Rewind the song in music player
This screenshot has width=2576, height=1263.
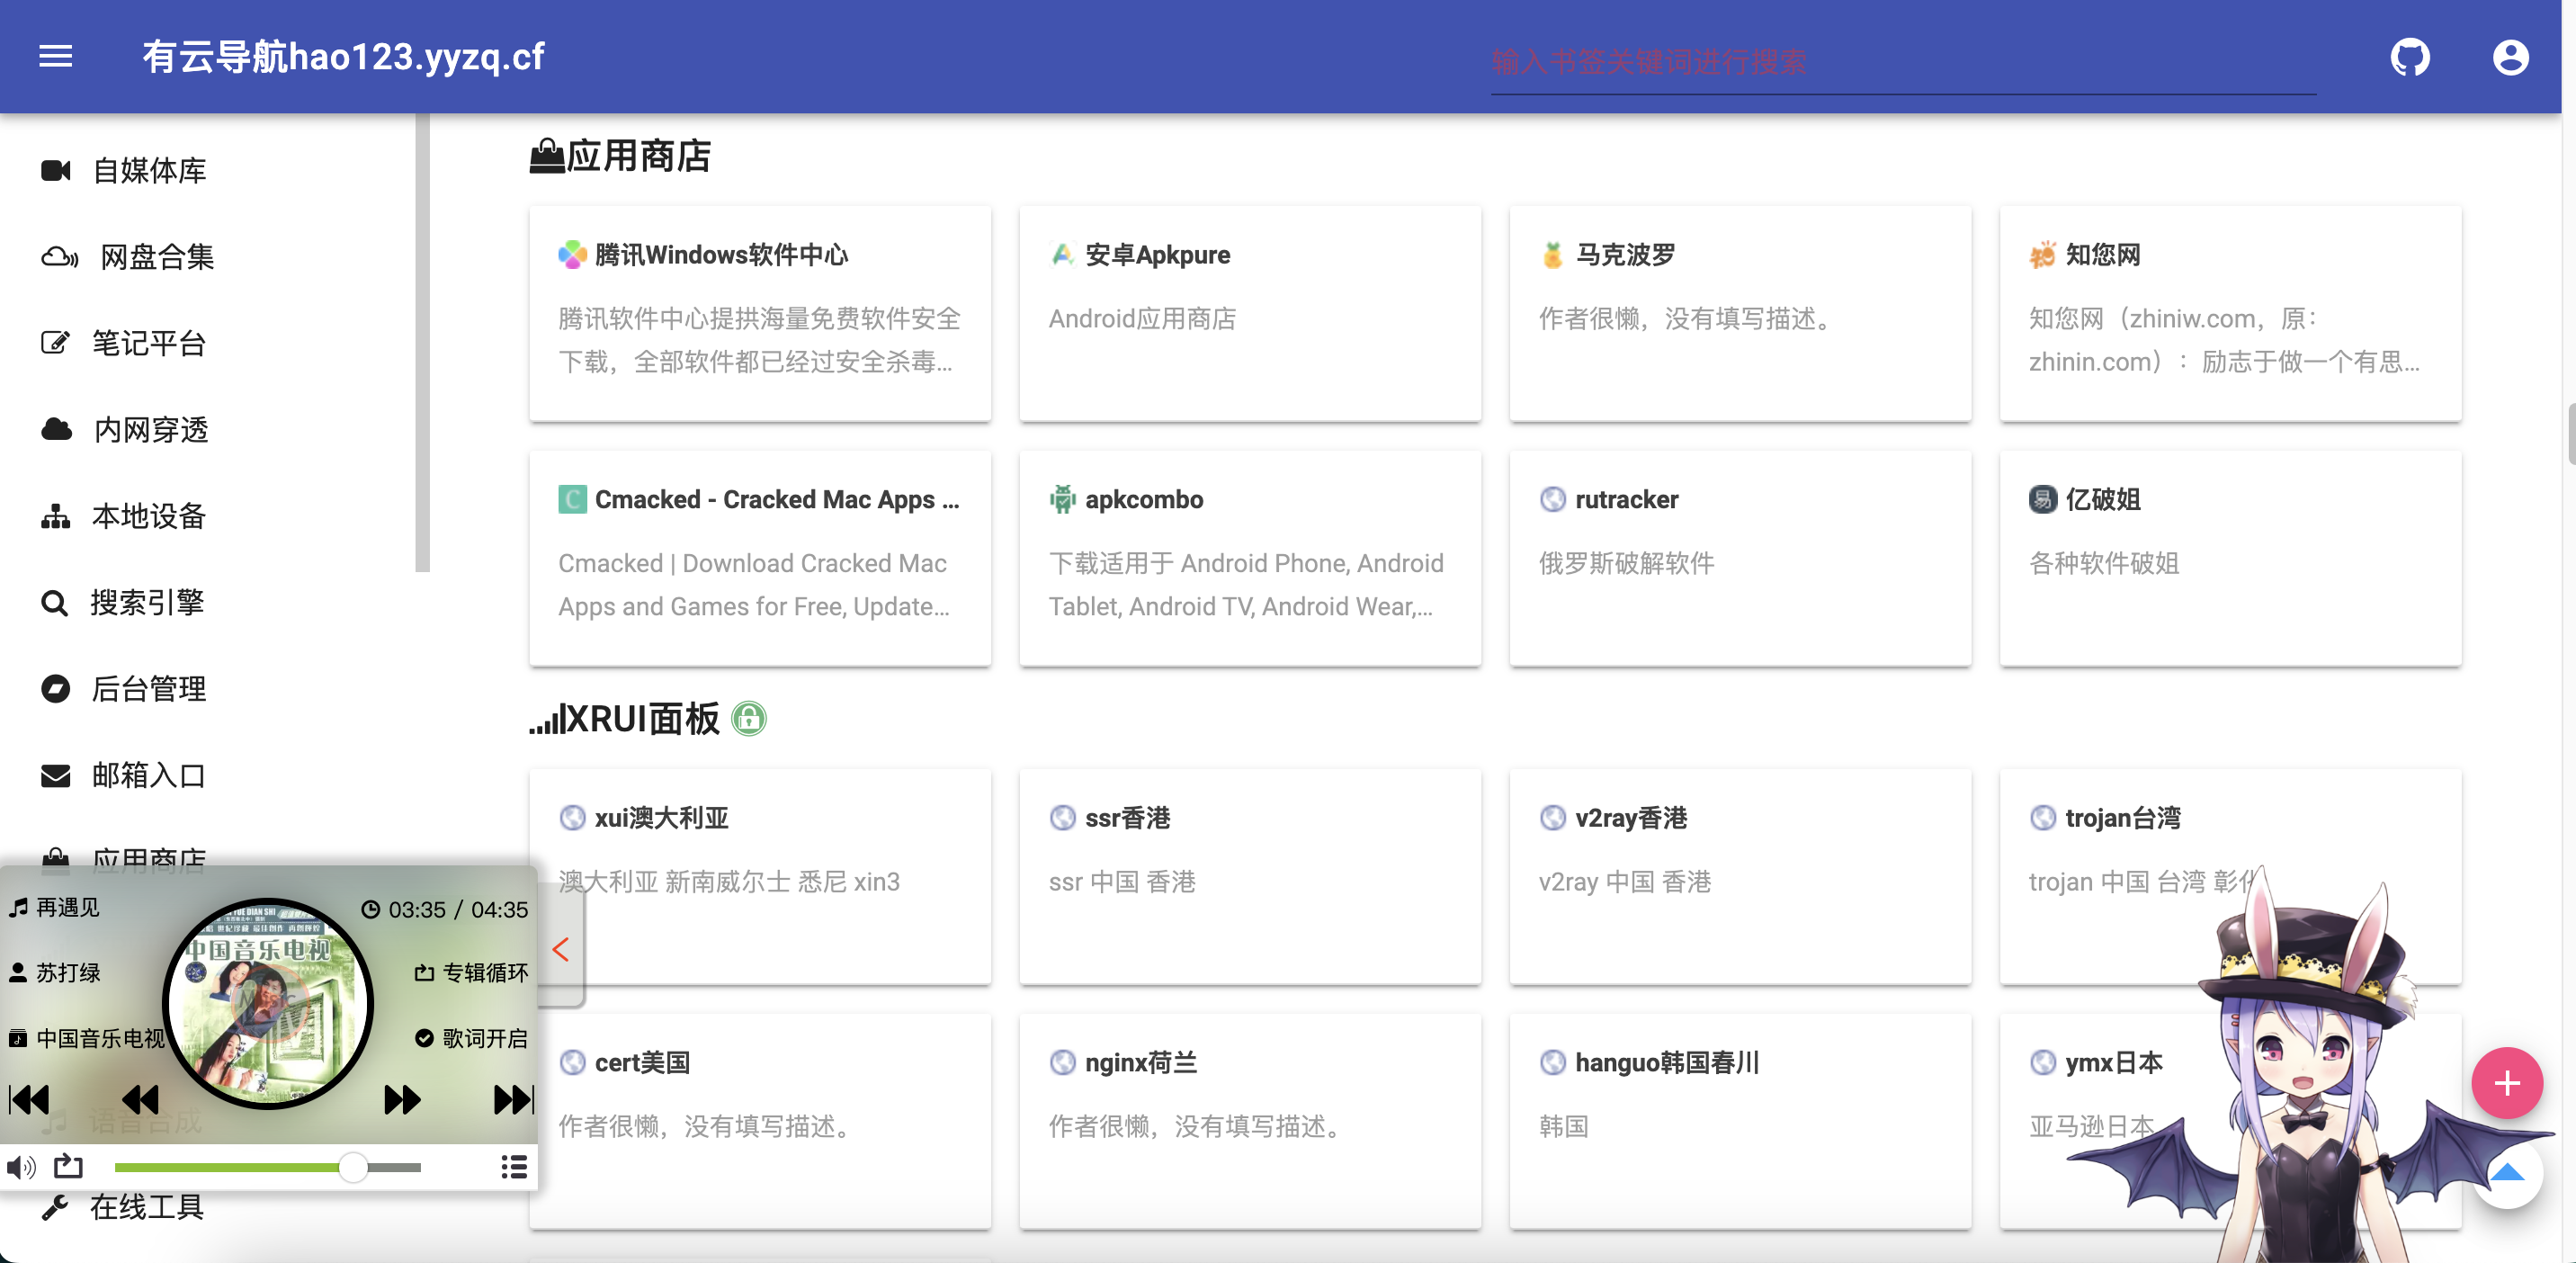139,1100
